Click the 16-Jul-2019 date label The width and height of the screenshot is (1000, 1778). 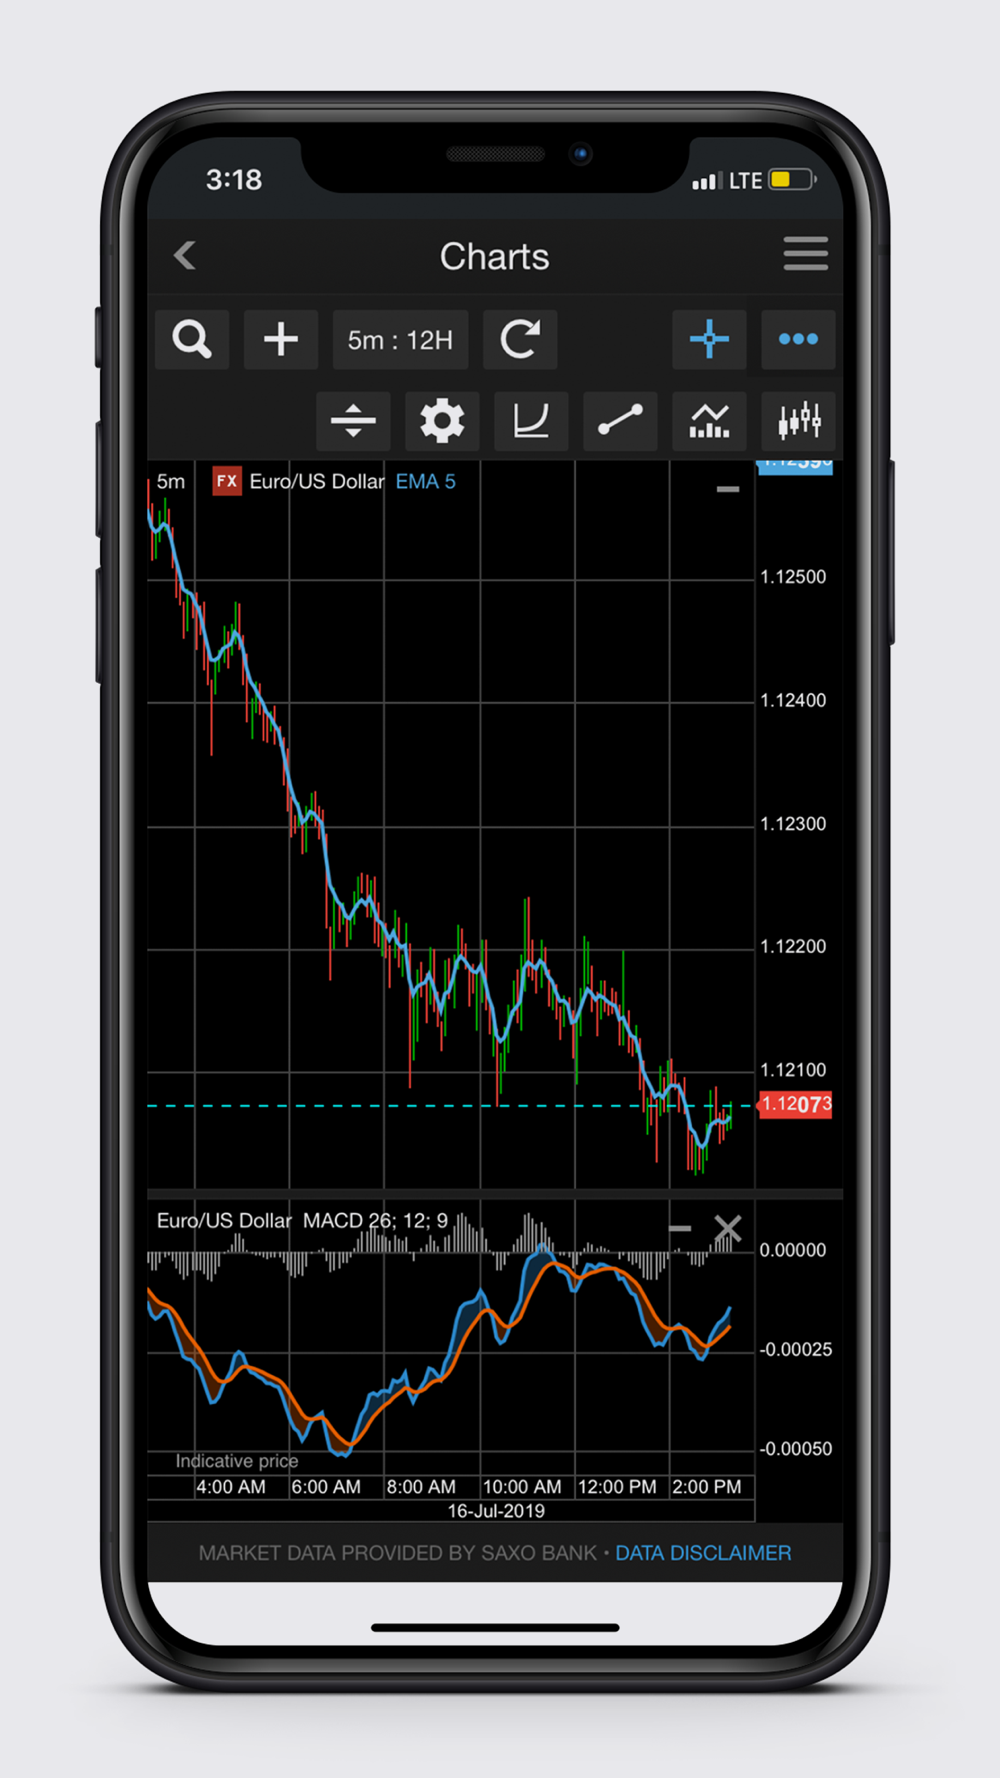[x=496, y=1511]
